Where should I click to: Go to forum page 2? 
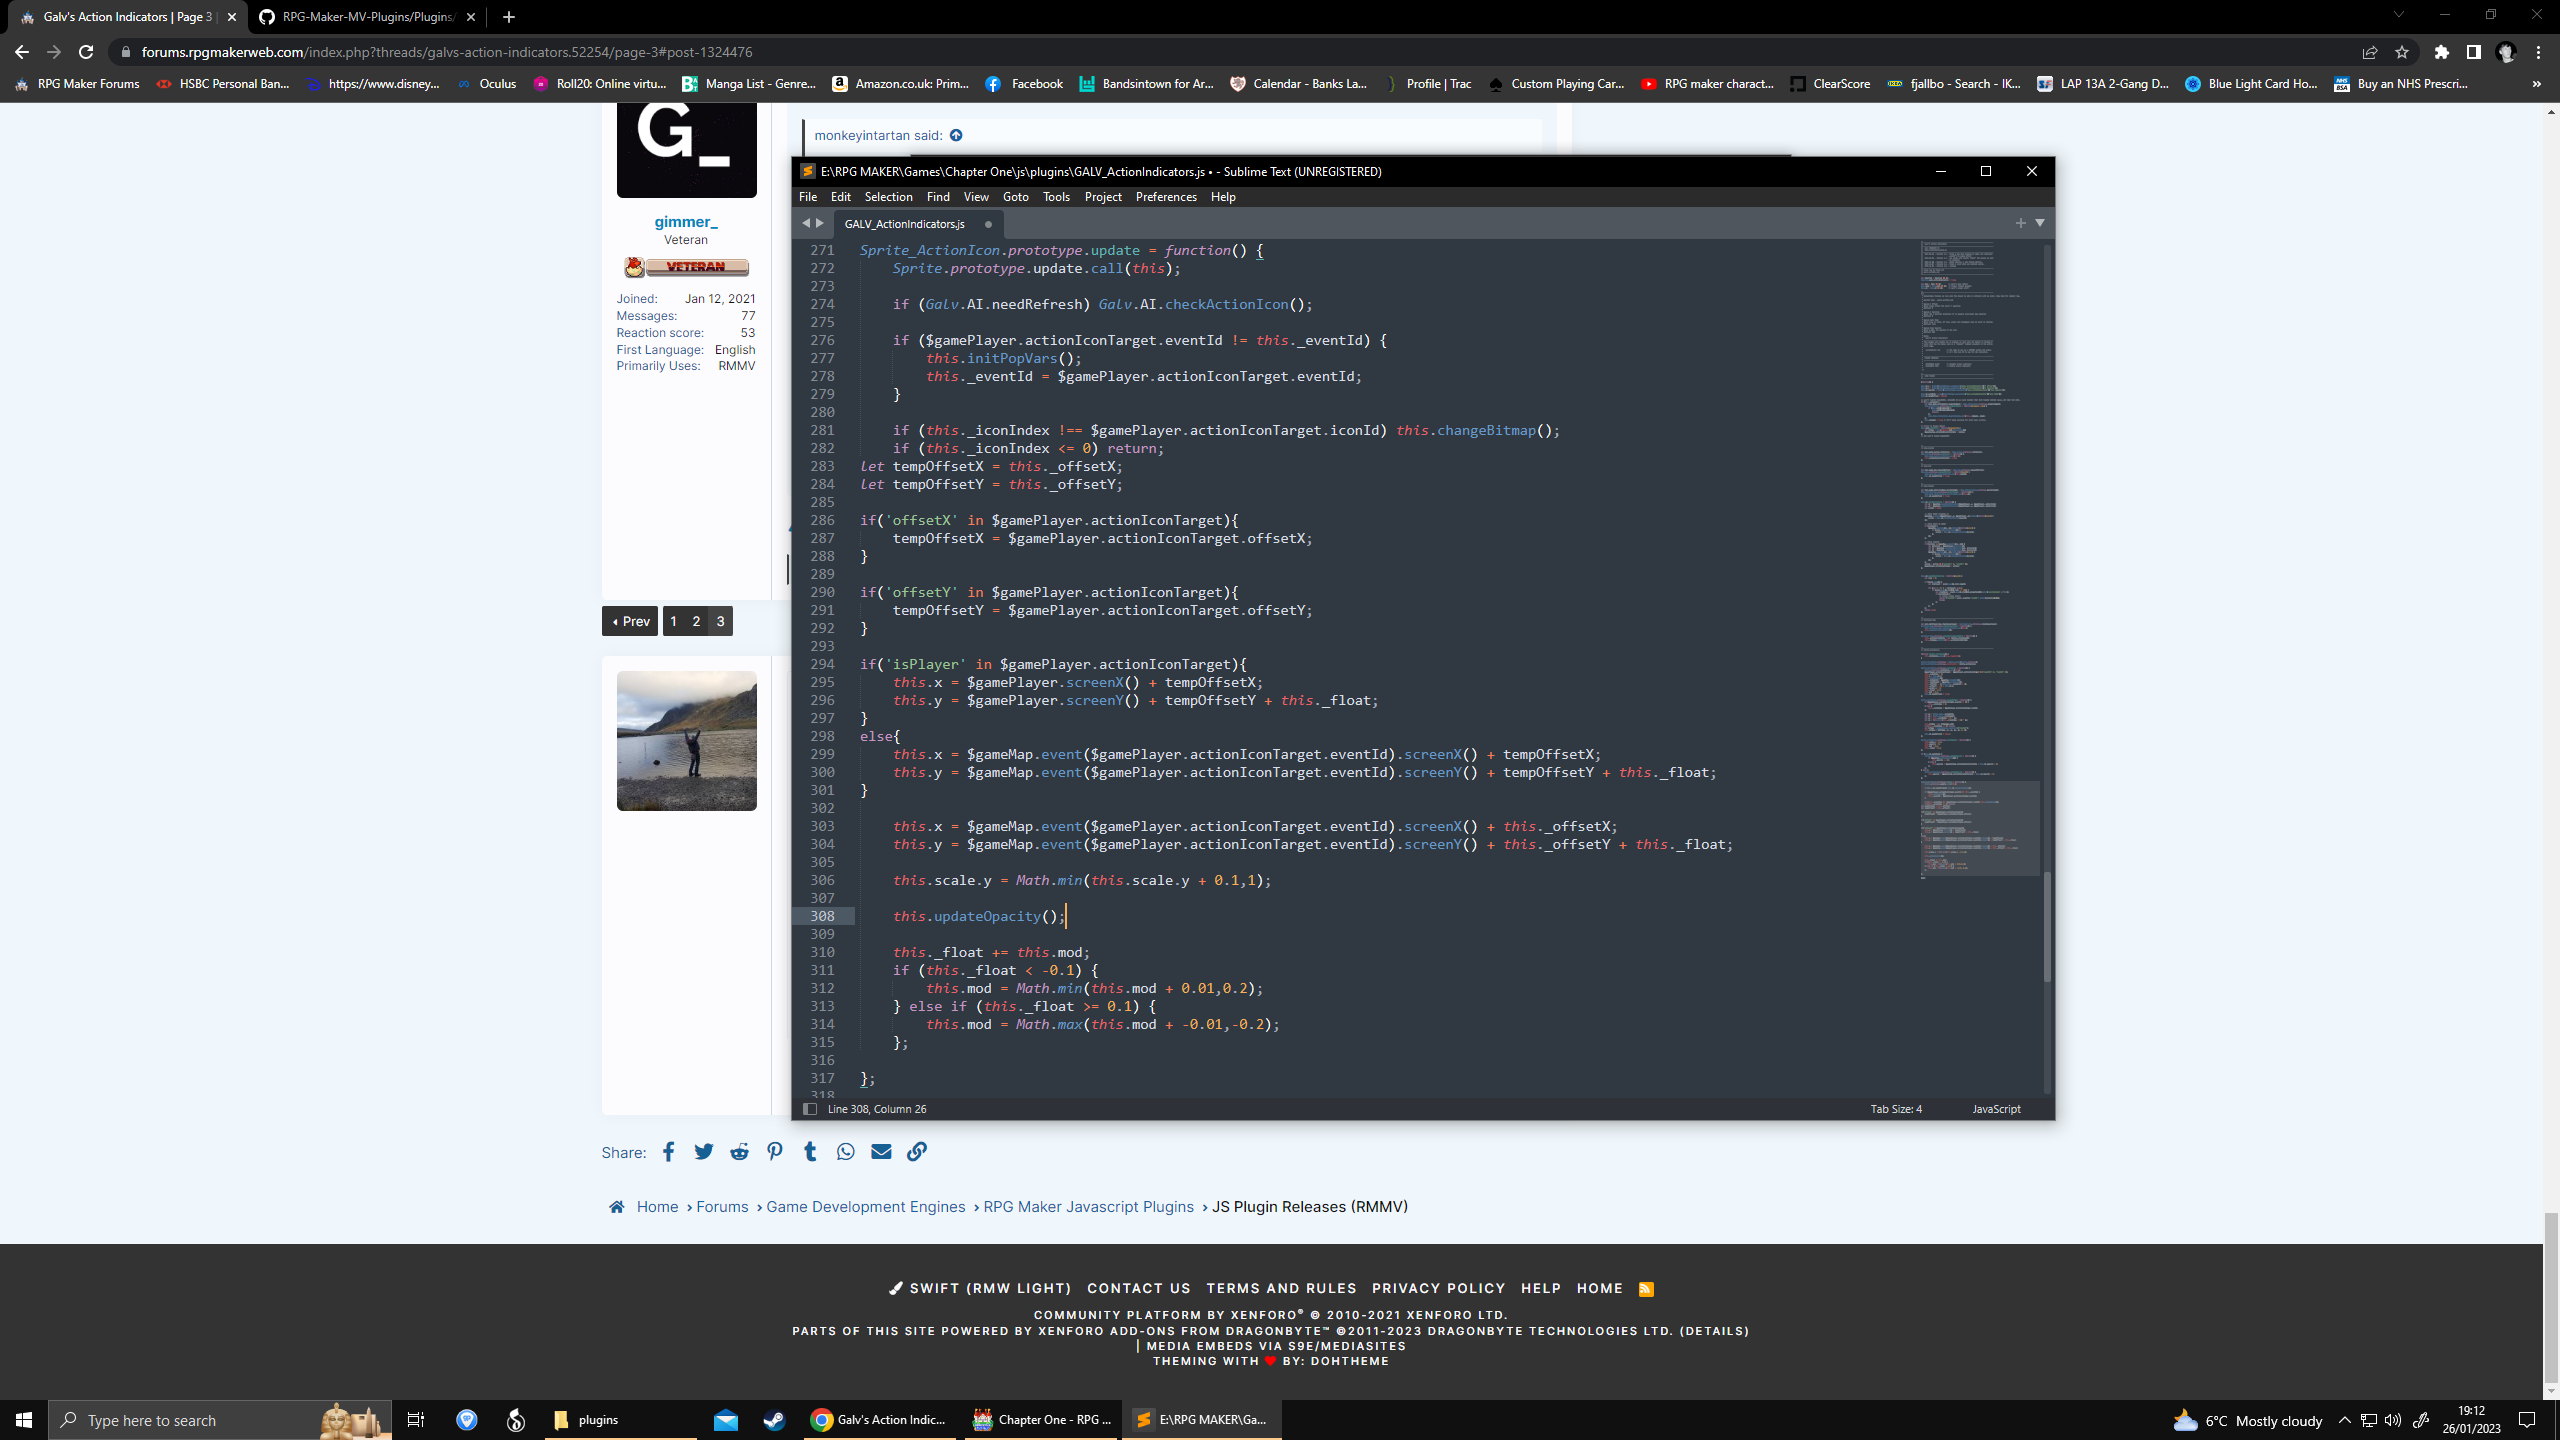pyautogui.click(x=696, y=621)
